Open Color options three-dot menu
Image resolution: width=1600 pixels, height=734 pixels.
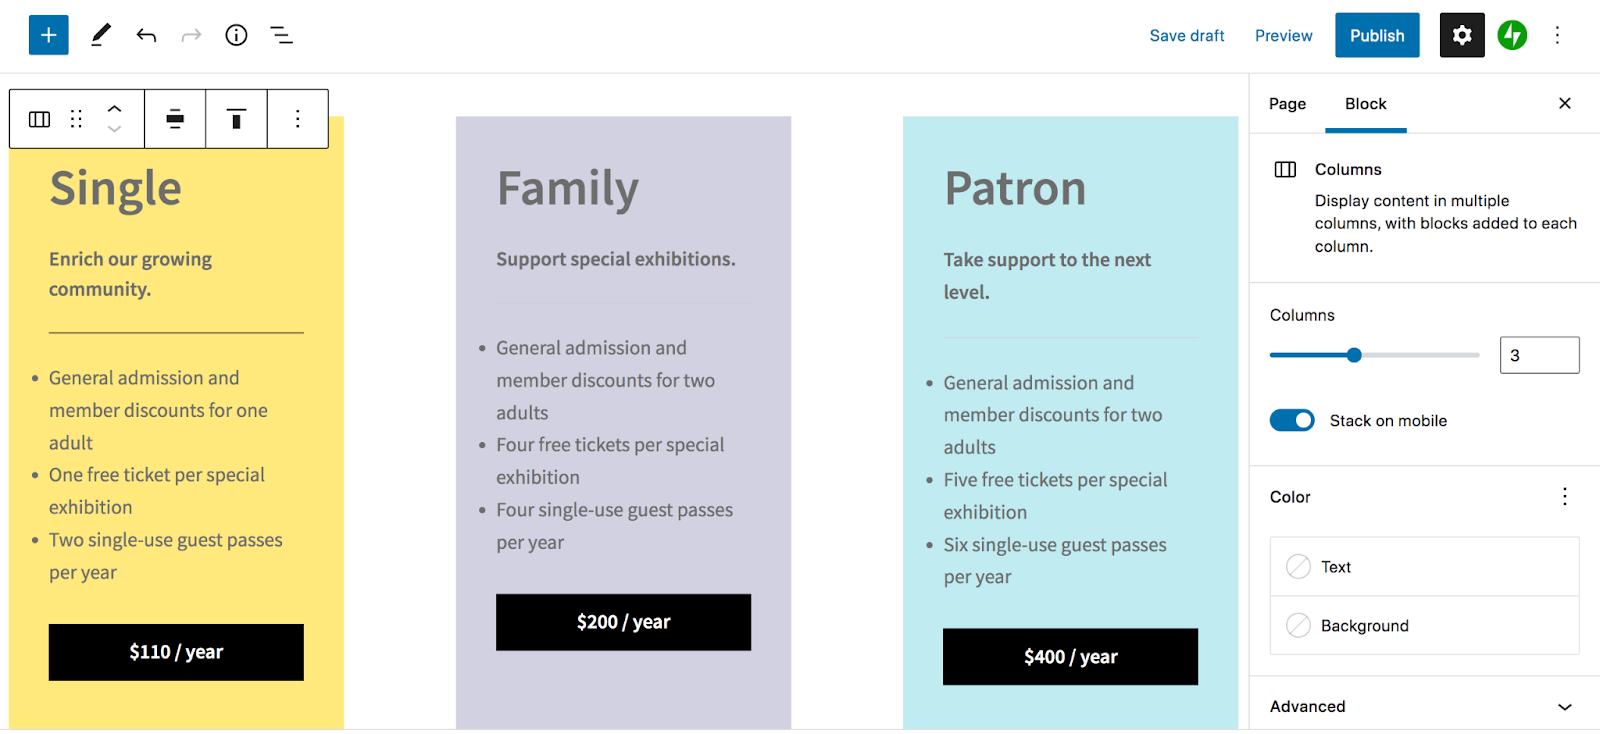tap(1564, 496)
